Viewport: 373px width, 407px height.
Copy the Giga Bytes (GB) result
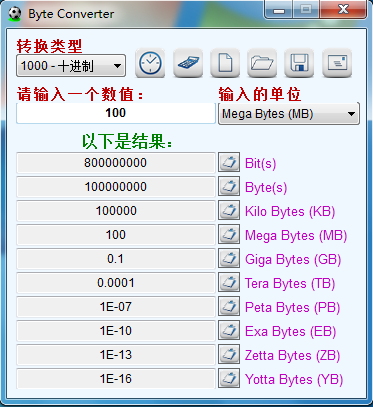point(229,258)
